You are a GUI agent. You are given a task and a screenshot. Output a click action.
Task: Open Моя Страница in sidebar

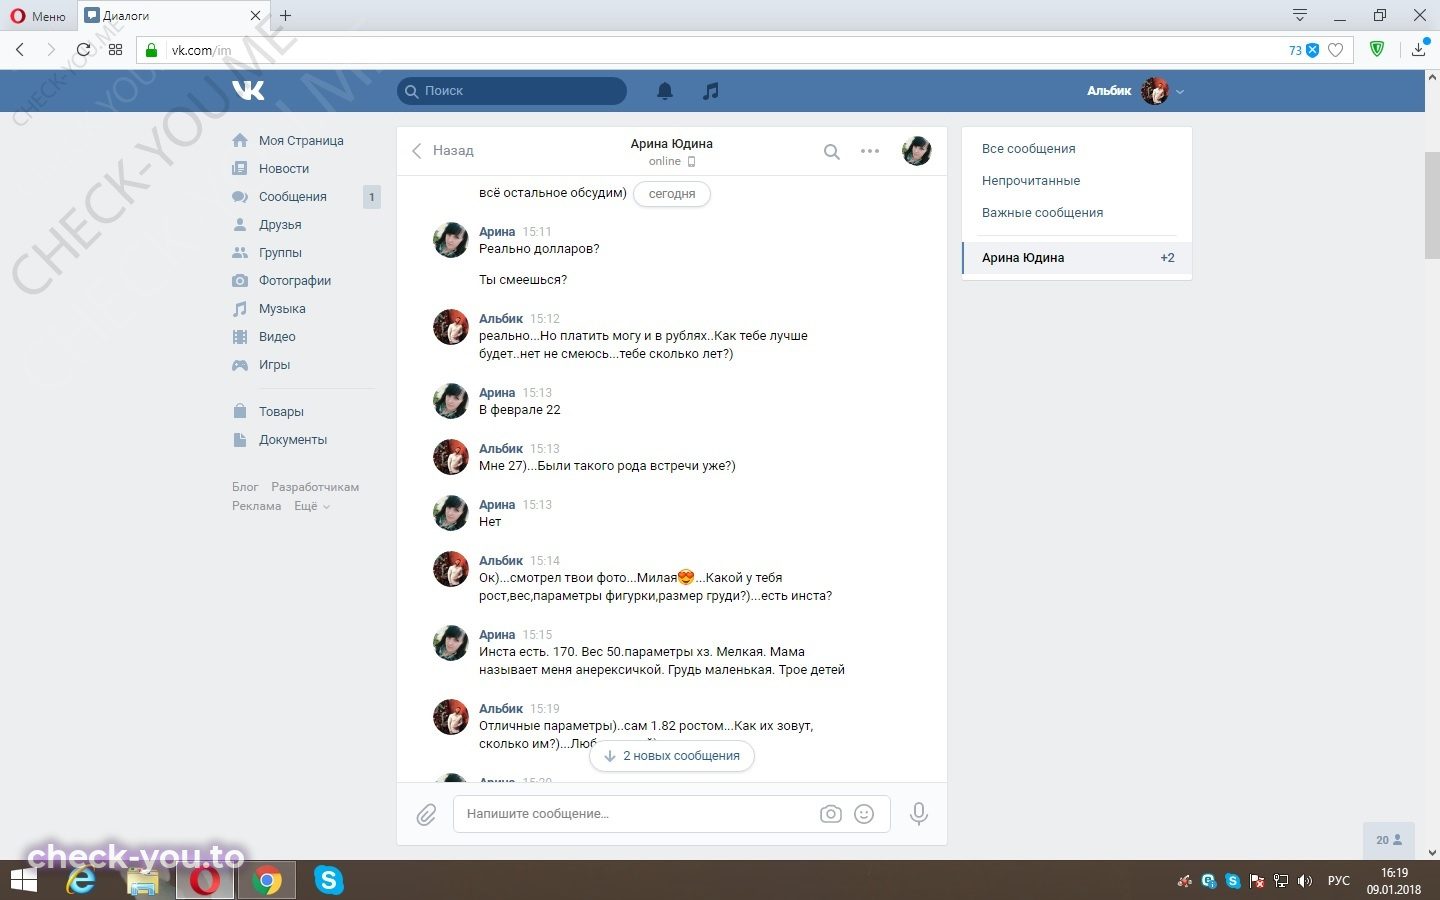(301, 141)
